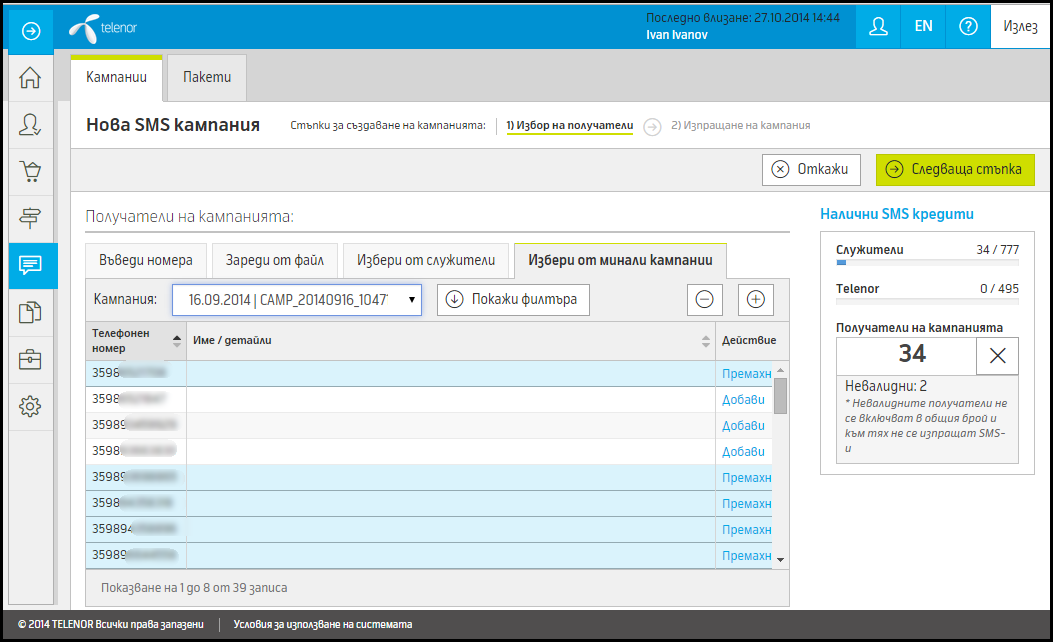Click 0 / 495 credits value
The height and width of the screenshot is (642, 1053).
(x=999, y=289)
